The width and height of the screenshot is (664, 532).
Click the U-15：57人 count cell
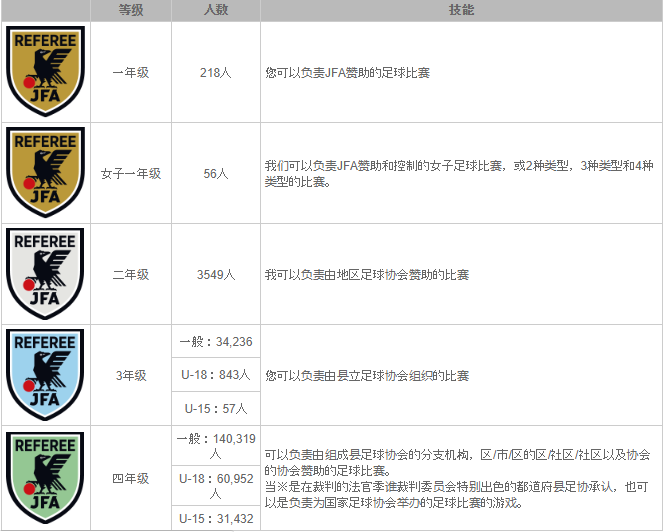[x=216, y=408]
